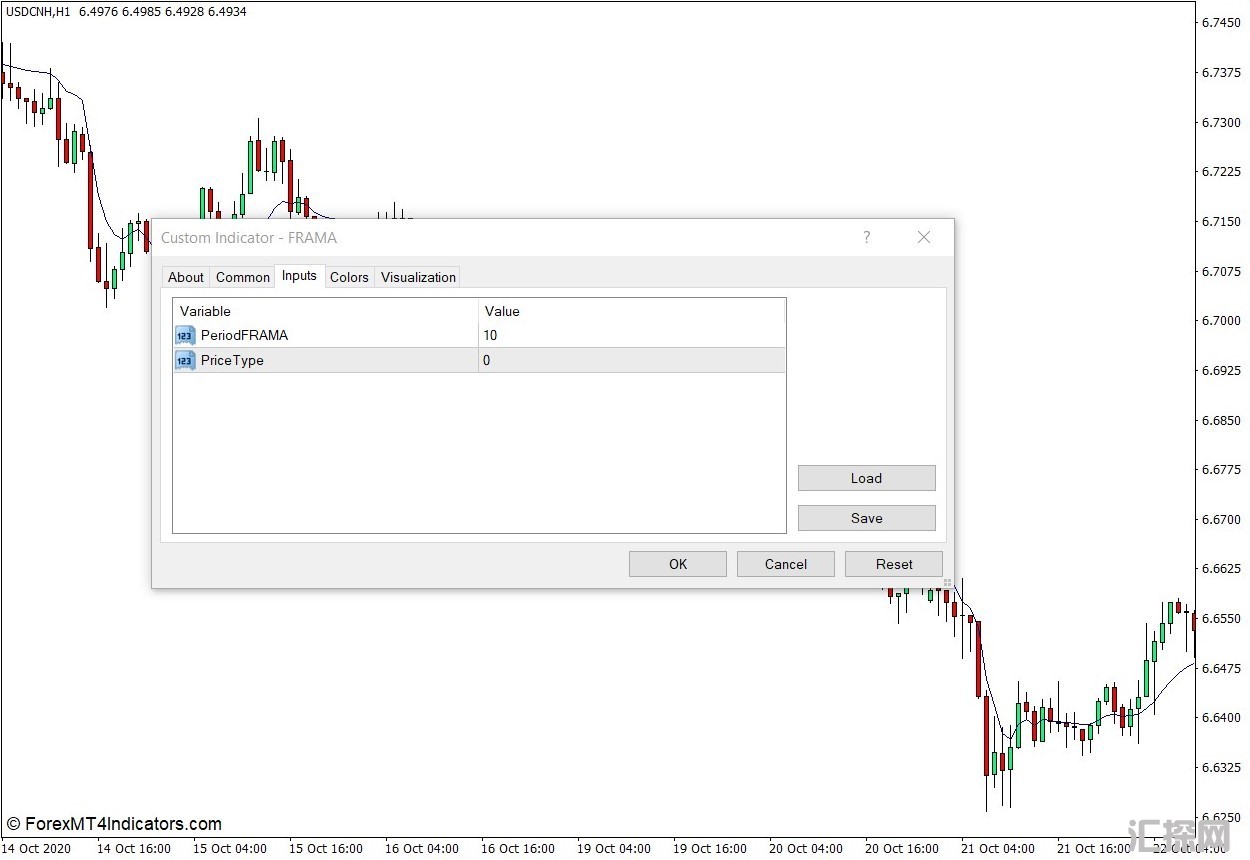
Task: Edit the PeriodFRAMA value field showing 10
Action: click(x=630, y=335)
